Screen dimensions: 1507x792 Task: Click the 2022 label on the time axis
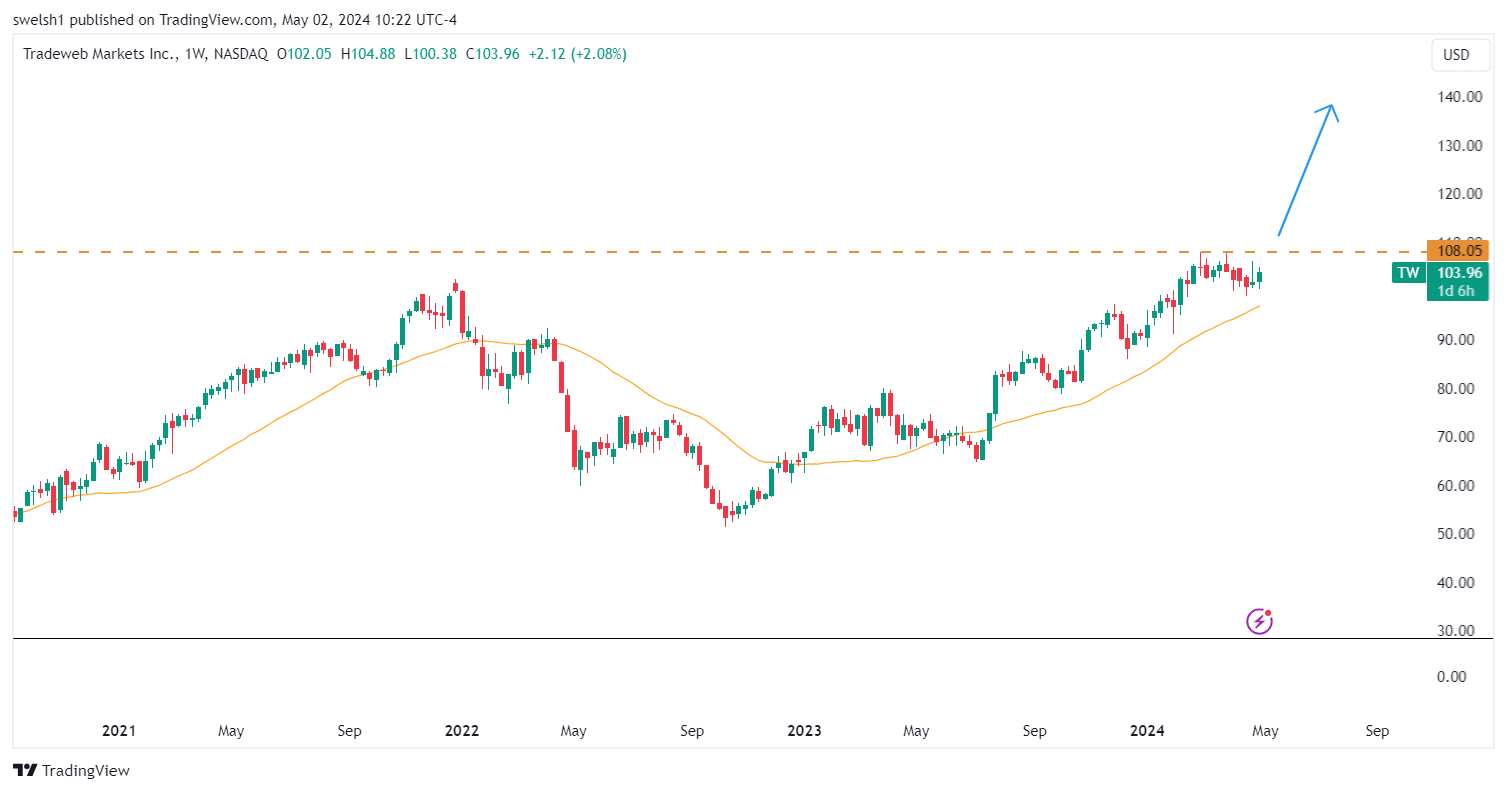click(x=462, y=731)
